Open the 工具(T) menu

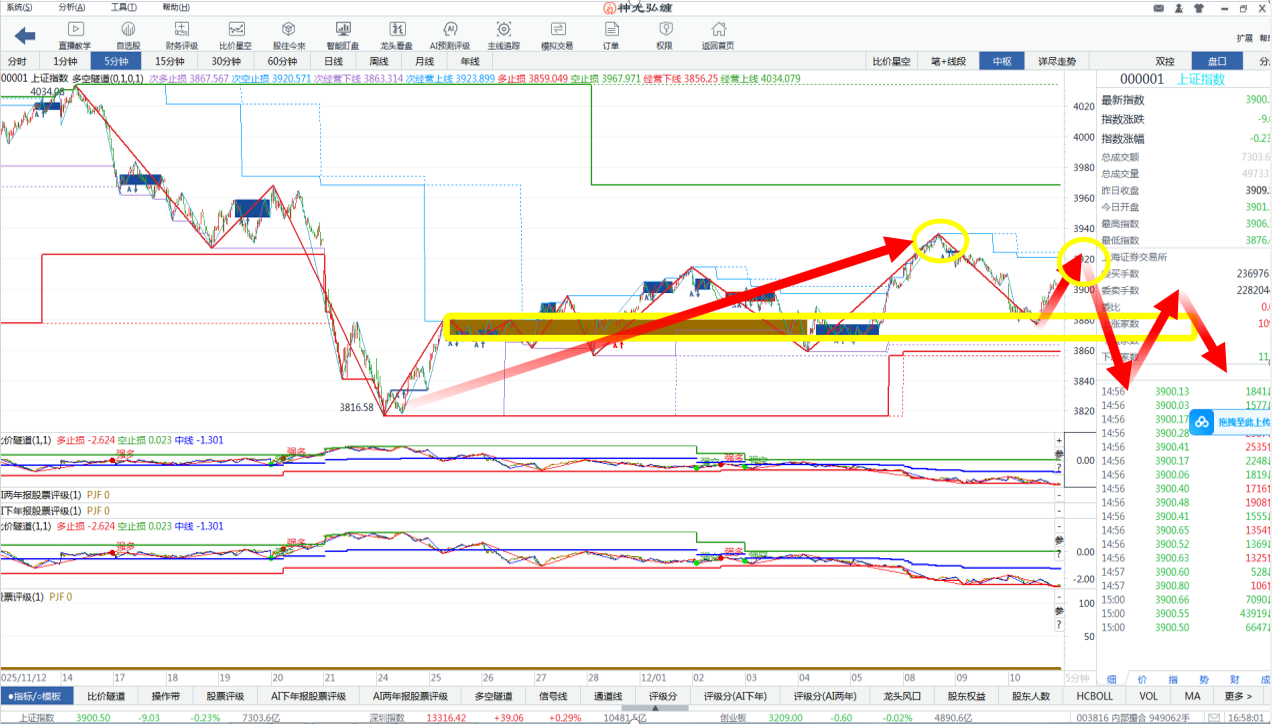coord(125,6)
